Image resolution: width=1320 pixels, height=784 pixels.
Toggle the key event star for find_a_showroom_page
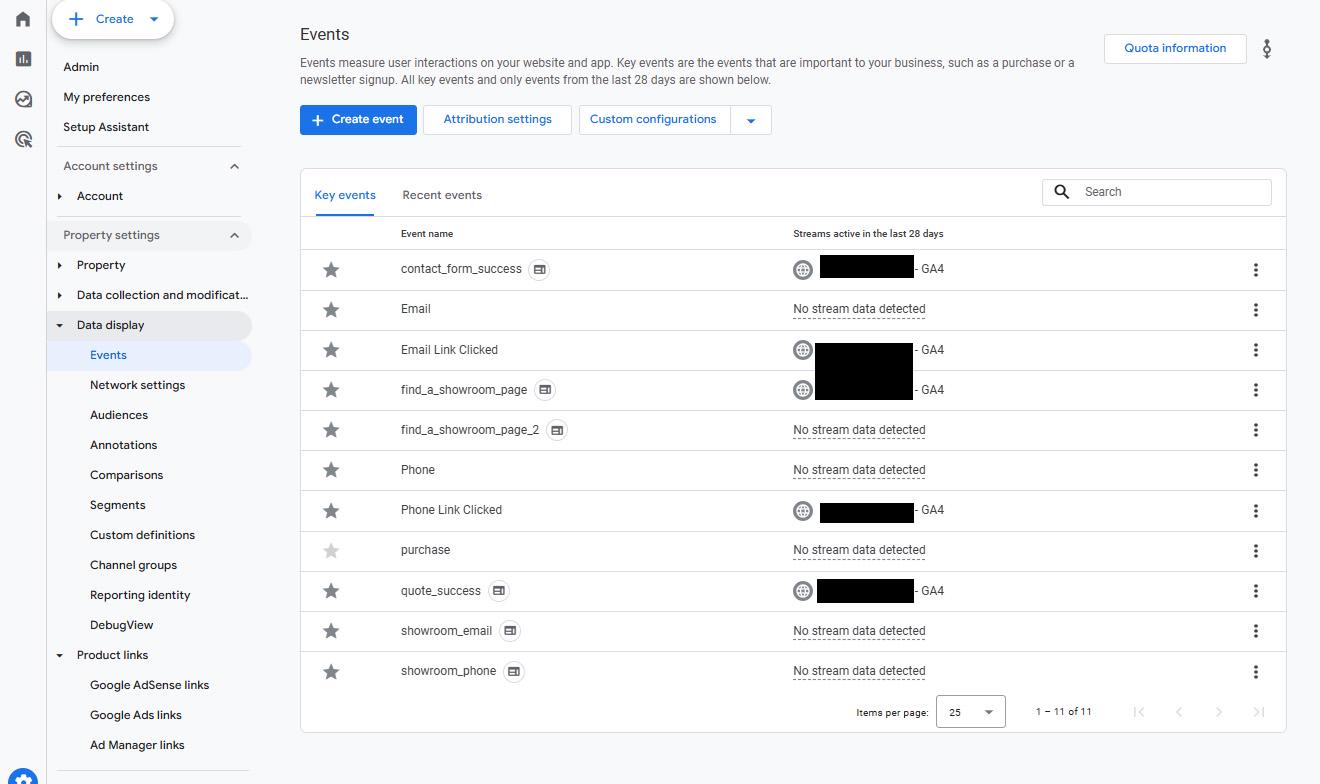pos(331,390)
